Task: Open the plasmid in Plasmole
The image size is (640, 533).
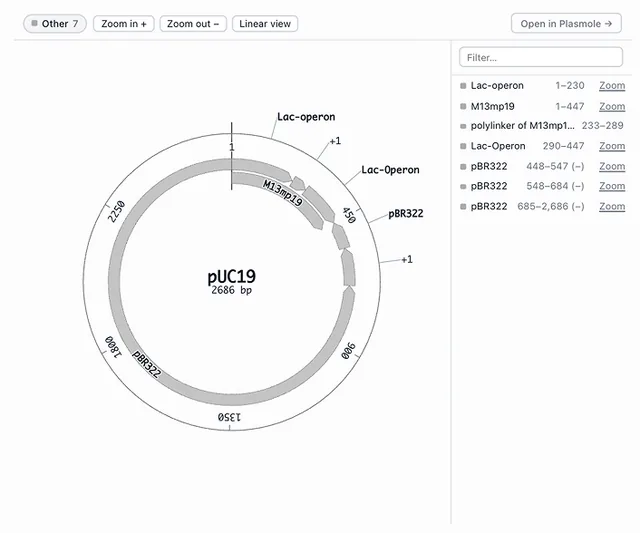Action: [x=566, y=24]
